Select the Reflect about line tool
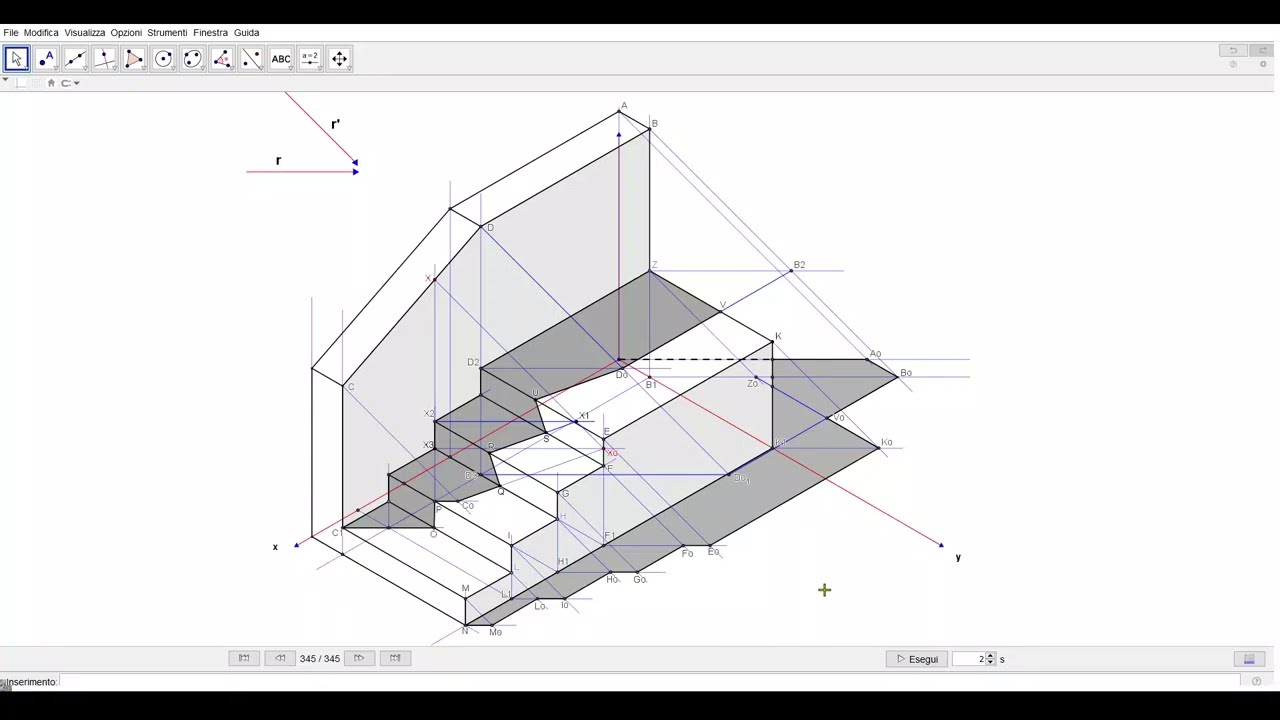 pos(251,59)
